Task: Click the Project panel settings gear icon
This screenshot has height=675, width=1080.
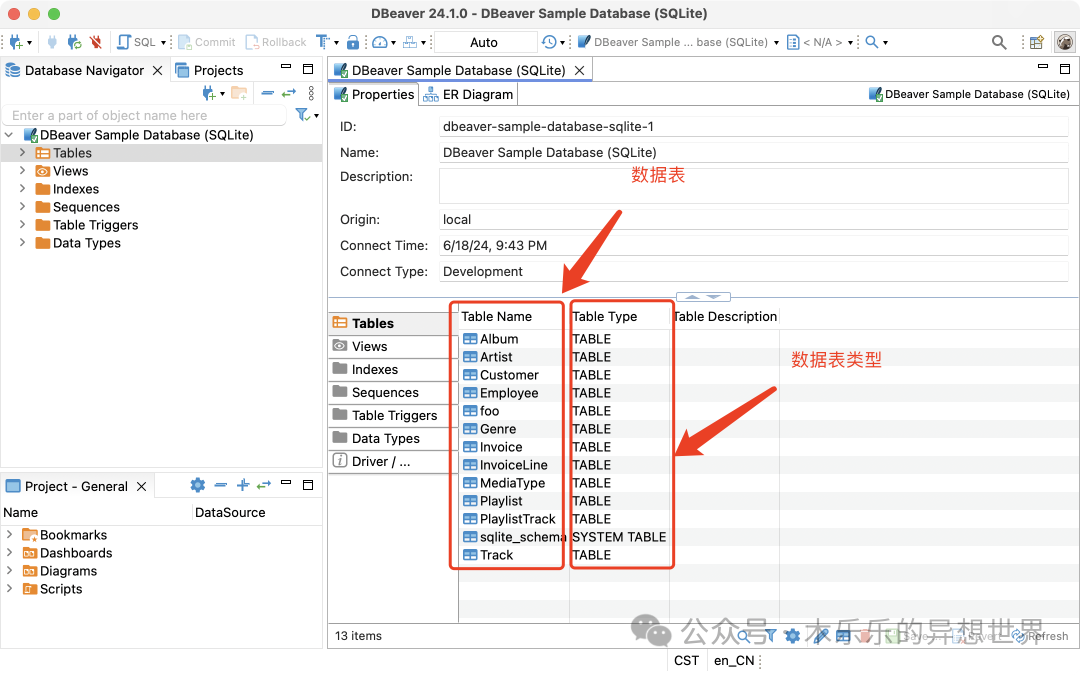Action: (x=198, y=486)
